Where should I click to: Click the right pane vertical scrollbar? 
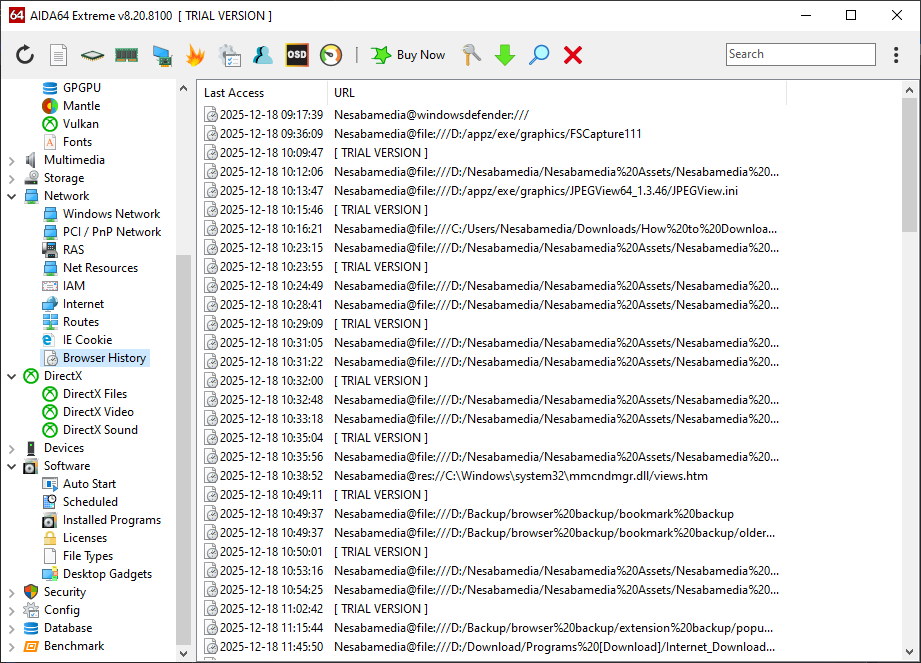coord(909,400)
